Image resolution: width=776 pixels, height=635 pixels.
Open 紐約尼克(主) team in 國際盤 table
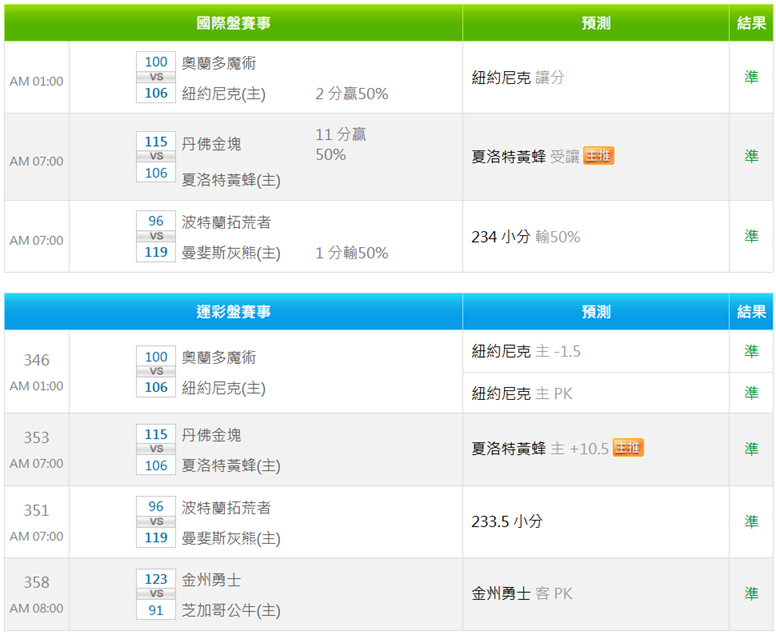(224, 94)
